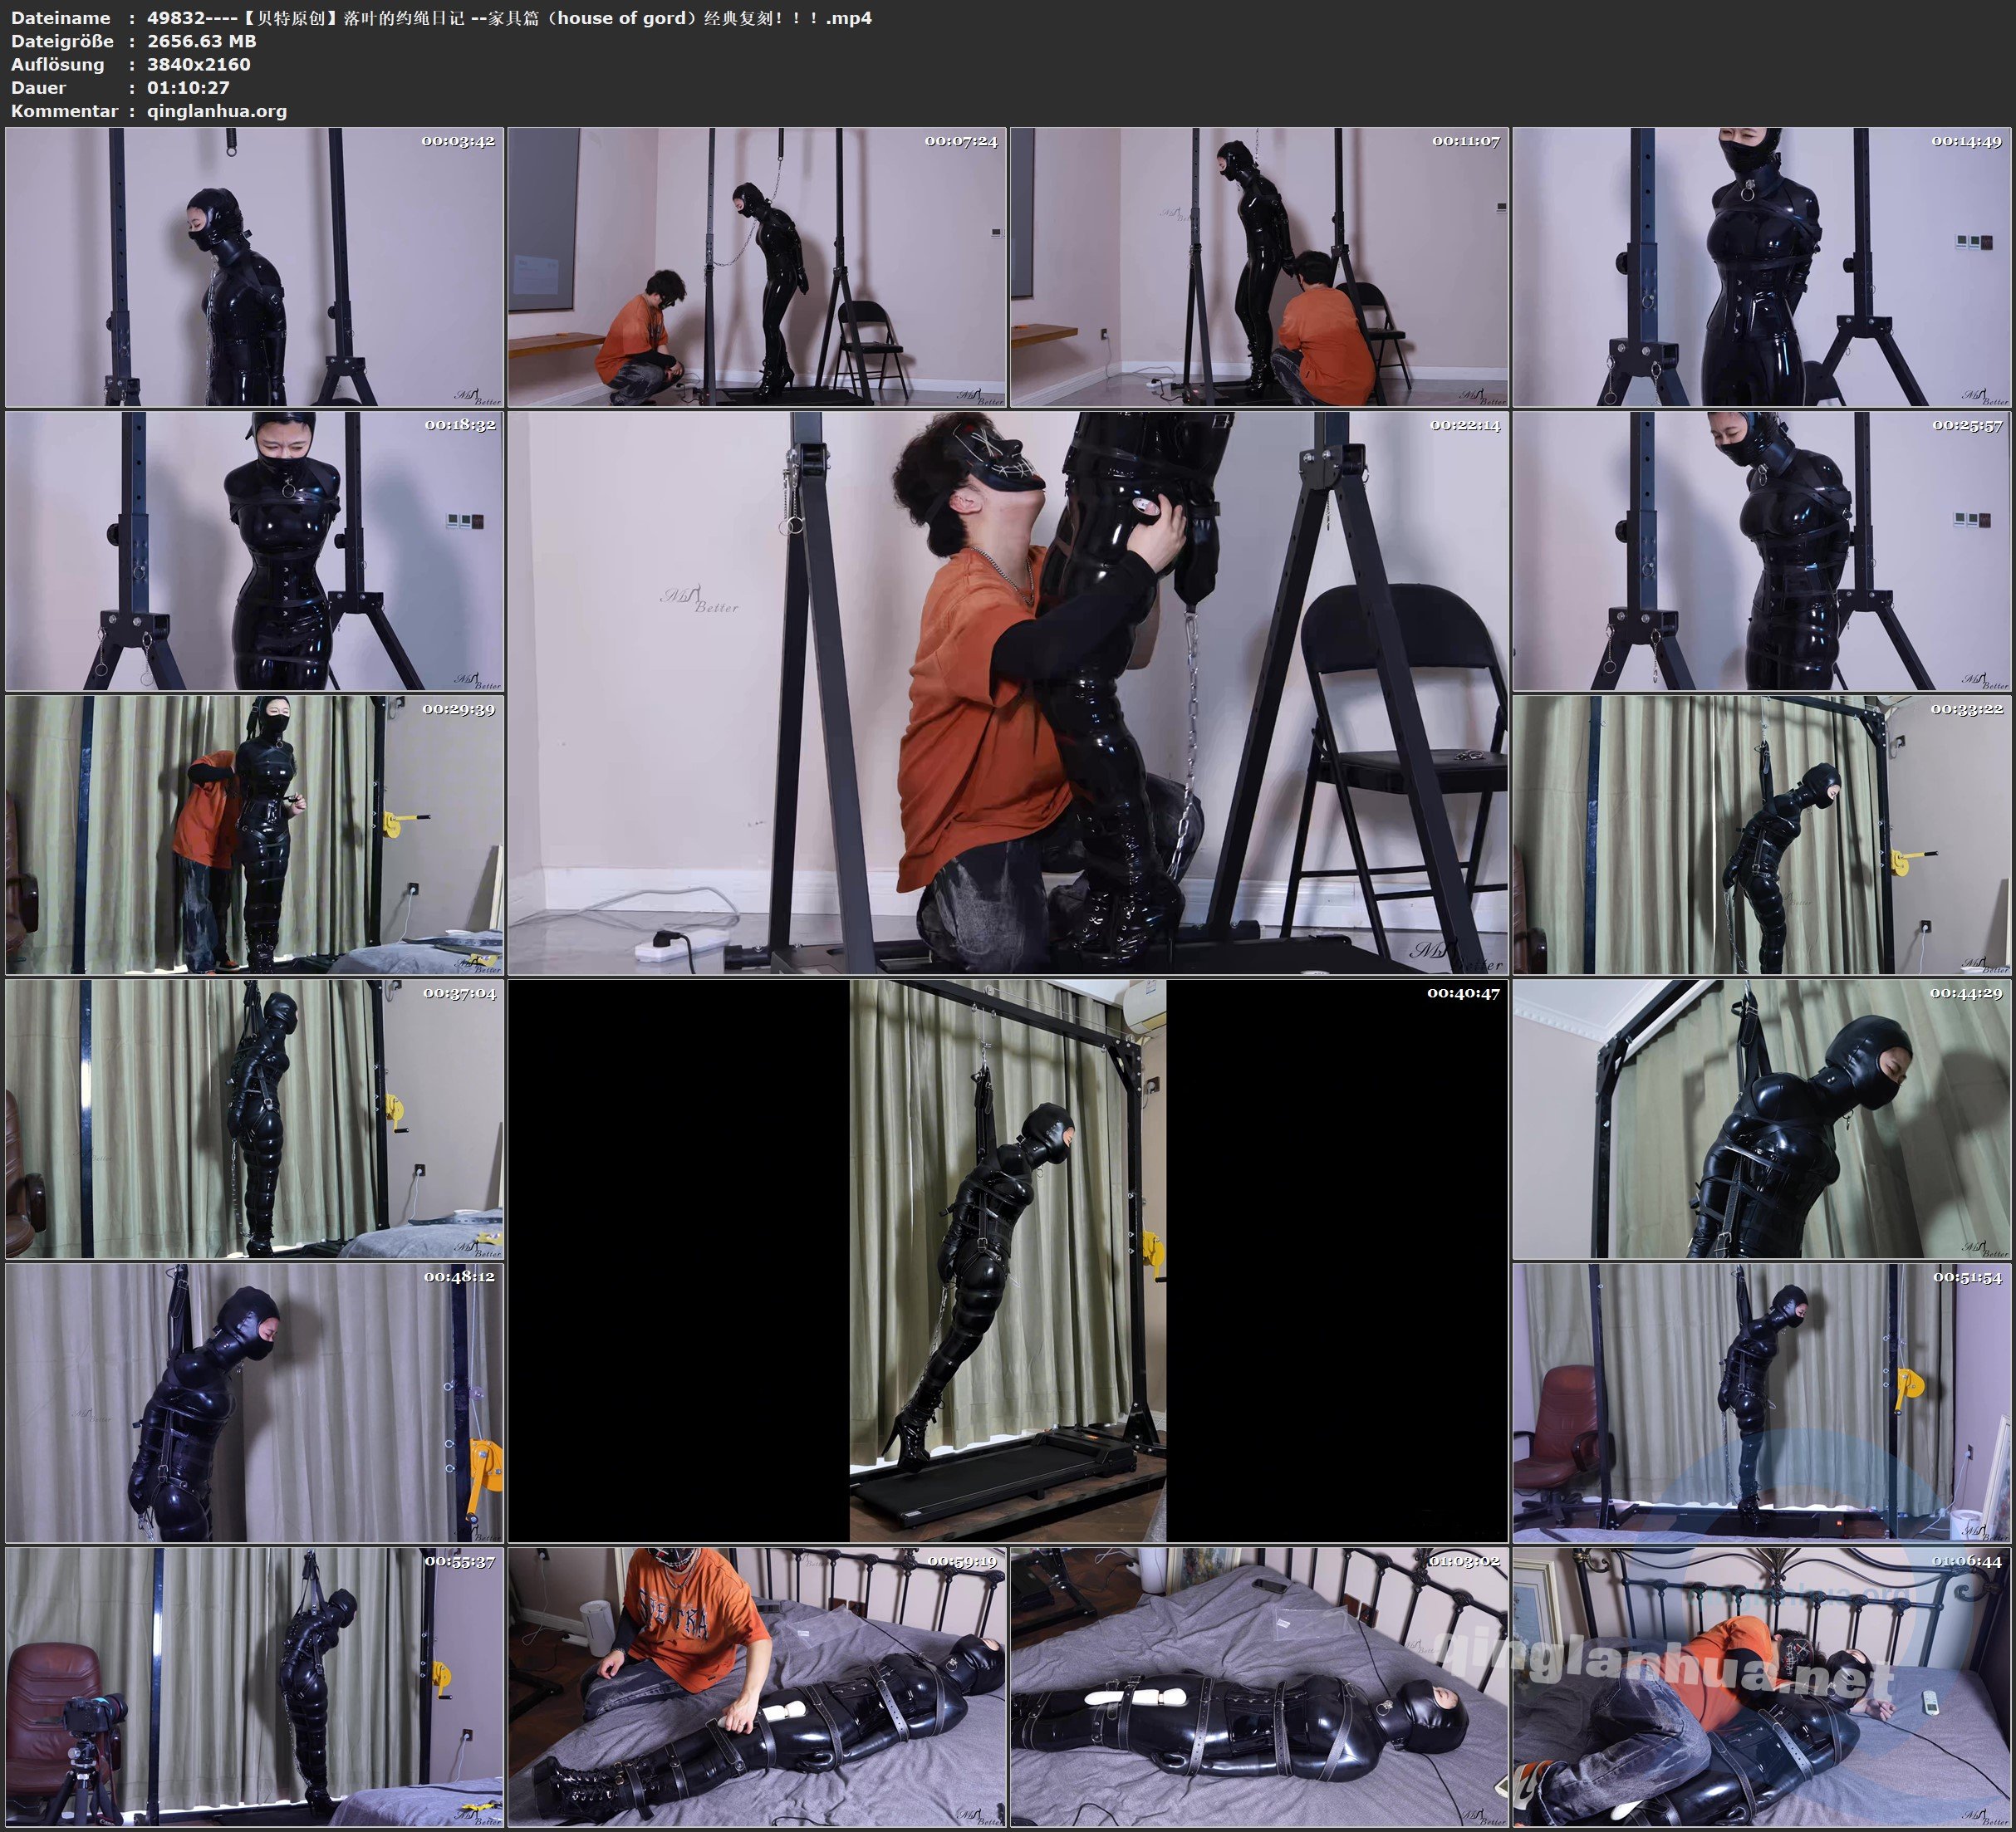Click the thumbnail timestamped 00:59:19
The height and width of the screenshot is (1832, 2016).
(757, 1687)
